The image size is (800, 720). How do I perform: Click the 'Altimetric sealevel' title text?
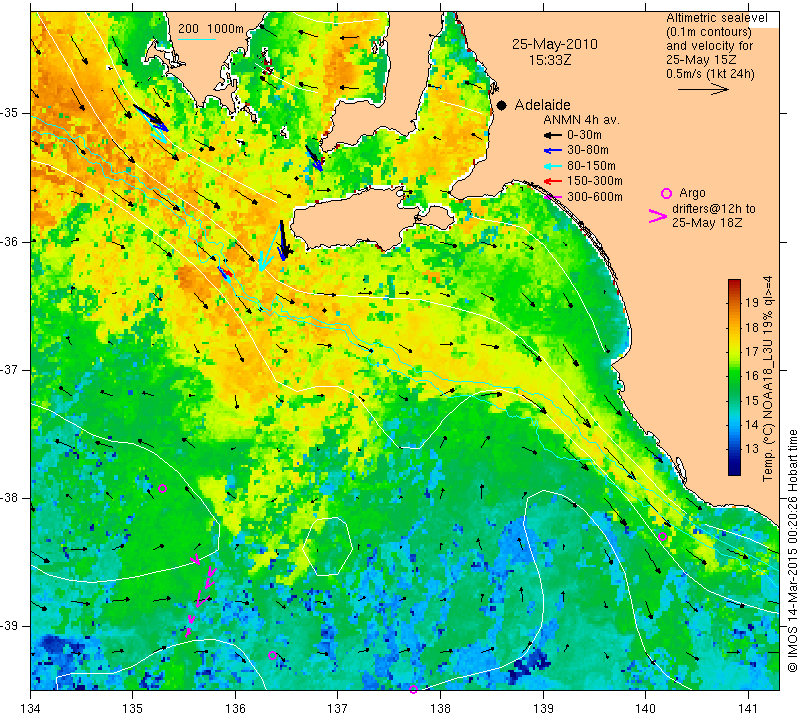pyautogui.click(x=716, y=18)
